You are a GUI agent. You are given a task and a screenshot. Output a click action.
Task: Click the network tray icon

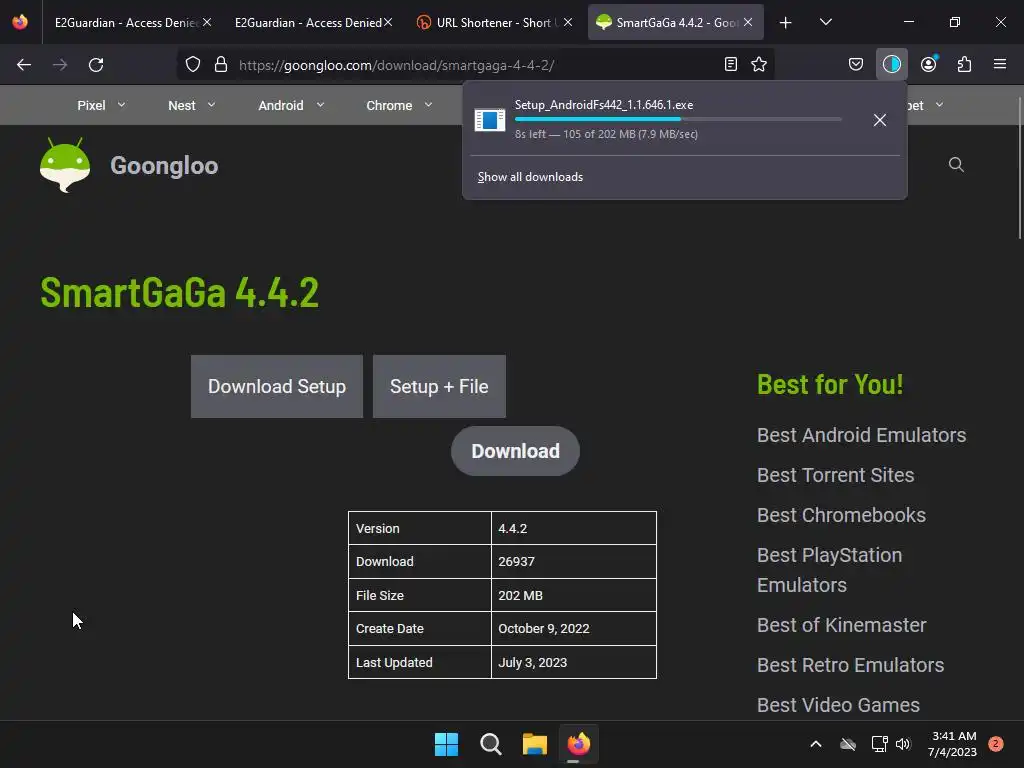point(879,744)
